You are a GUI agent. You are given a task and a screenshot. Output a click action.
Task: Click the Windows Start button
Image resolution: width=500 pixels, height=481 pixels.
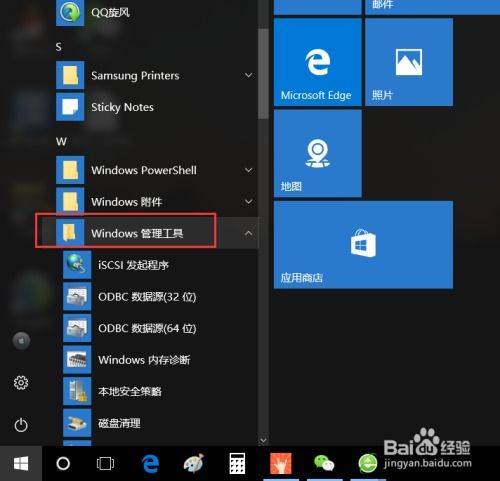[x=21, y=463]
